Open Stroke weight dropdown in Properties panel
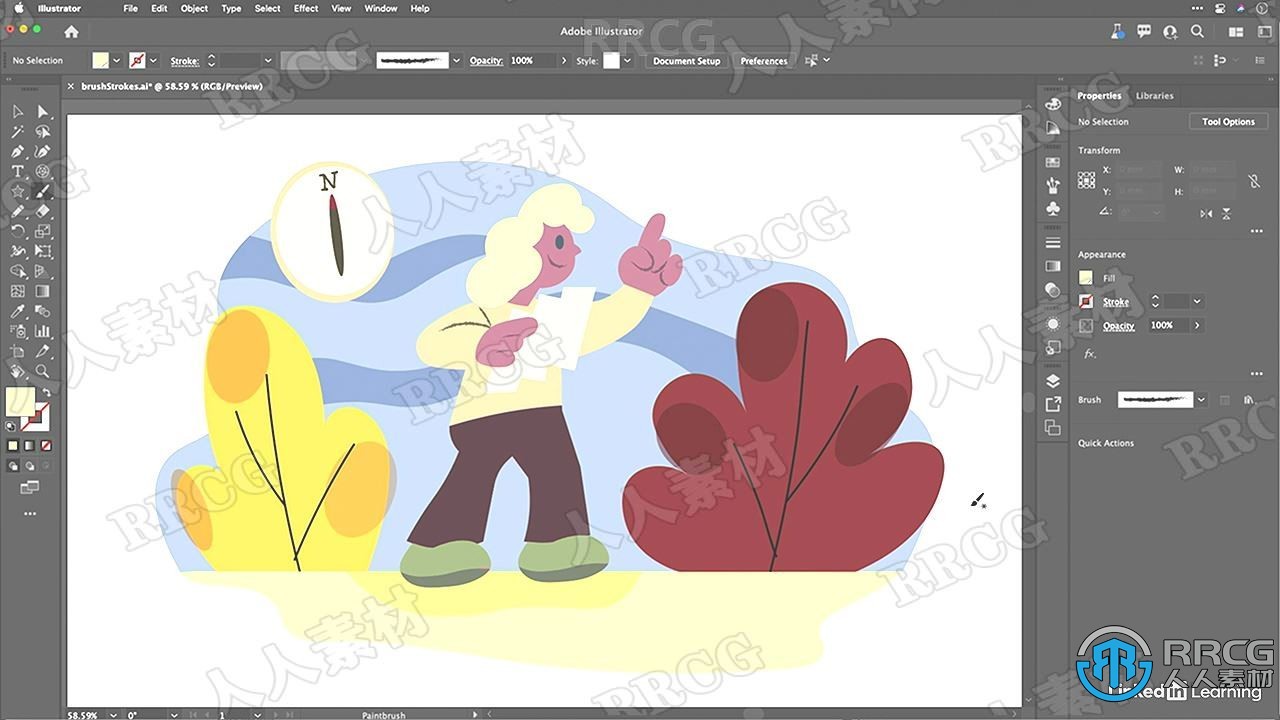The width and height of the screenshot is (1280, 720). (1197, 301)
